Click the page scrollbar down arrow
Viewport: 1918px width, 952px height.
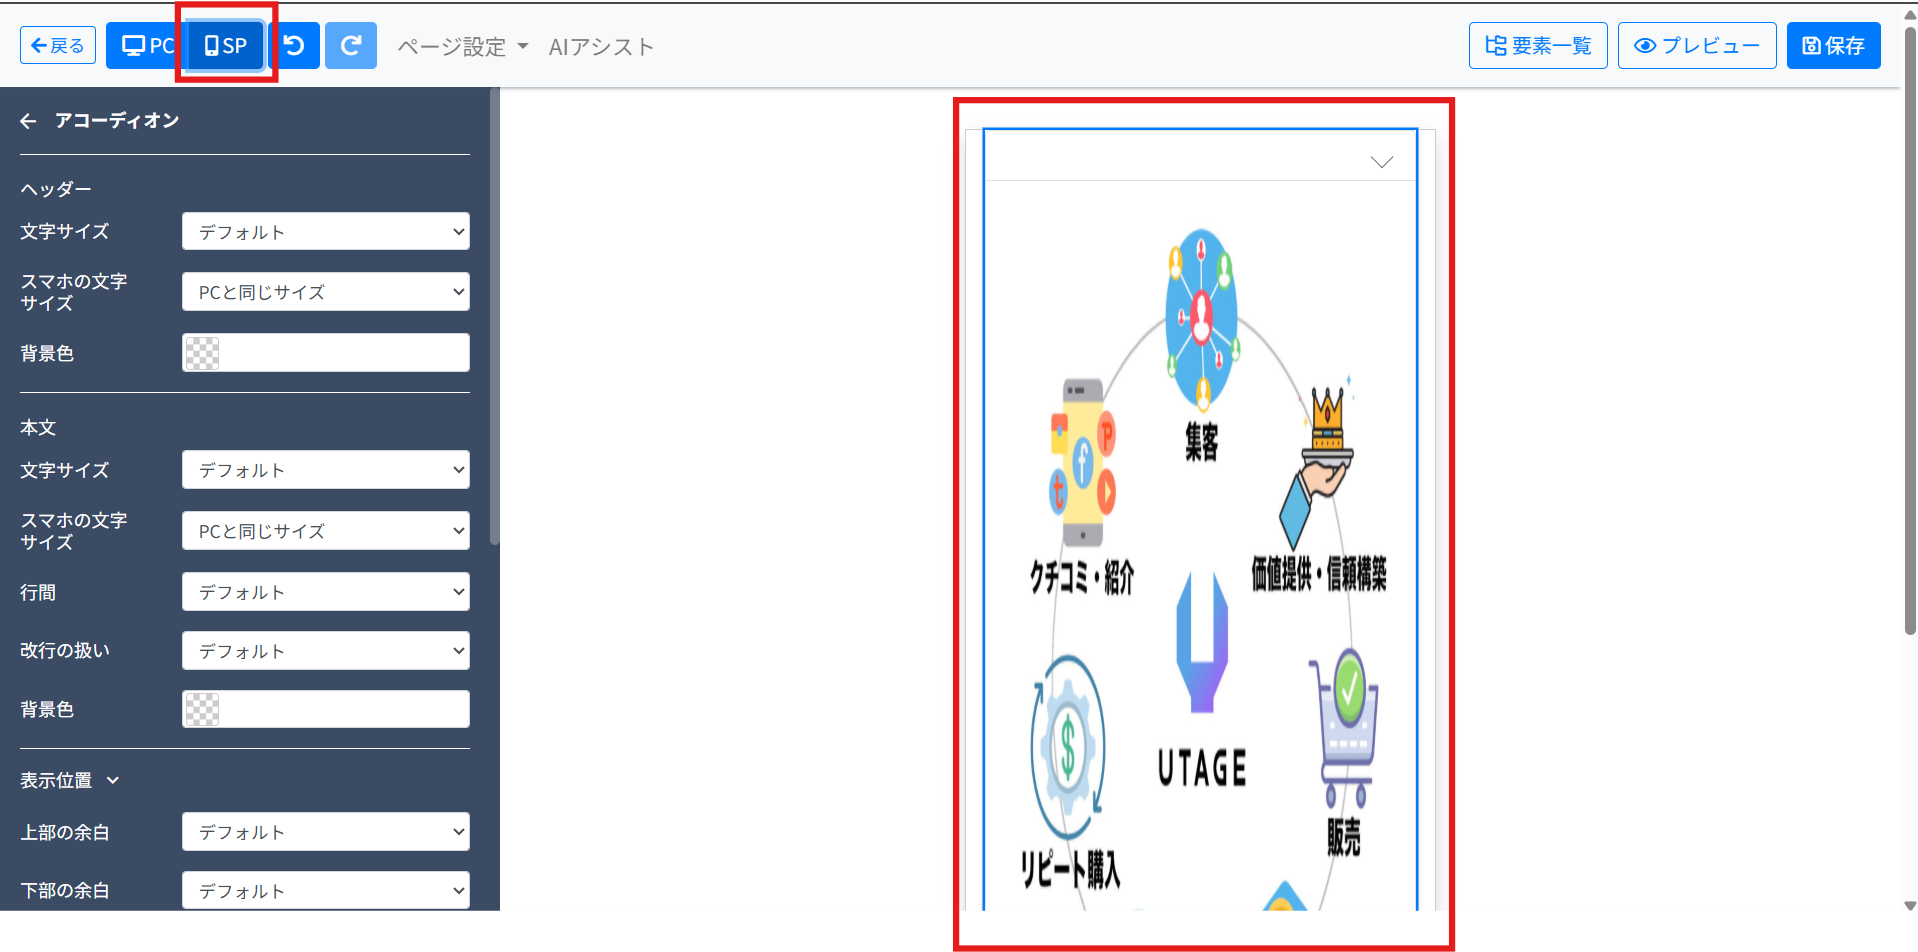click(1910, 906)
